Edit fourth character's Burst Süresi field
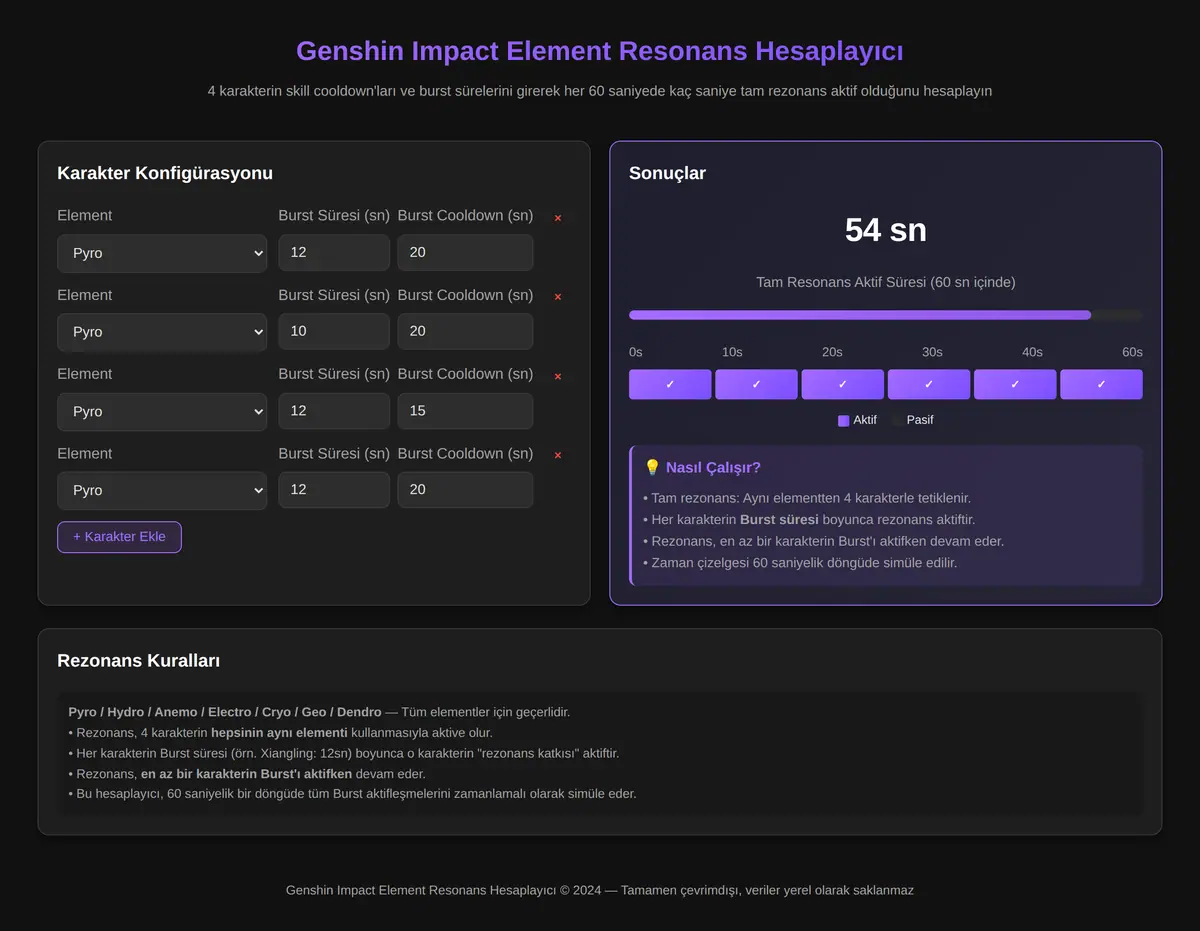The width and height of the screenshot is (1200, 931). 334,489
